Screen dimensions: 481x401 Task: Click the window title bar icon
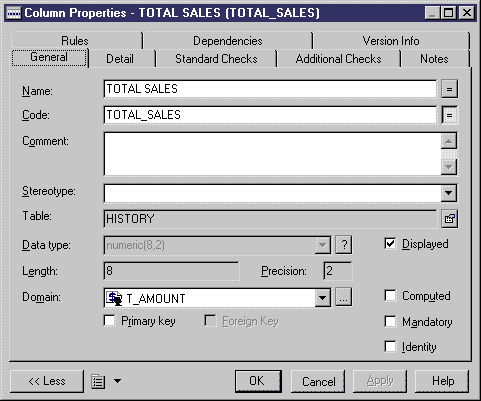click(14, 13)
